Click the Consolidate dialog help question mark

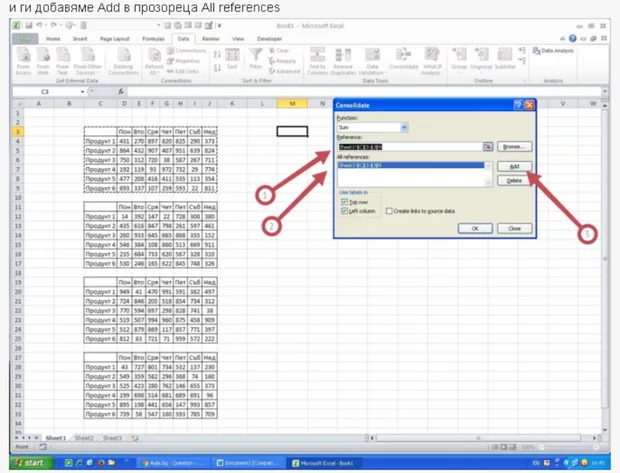[x=518, y=105]
